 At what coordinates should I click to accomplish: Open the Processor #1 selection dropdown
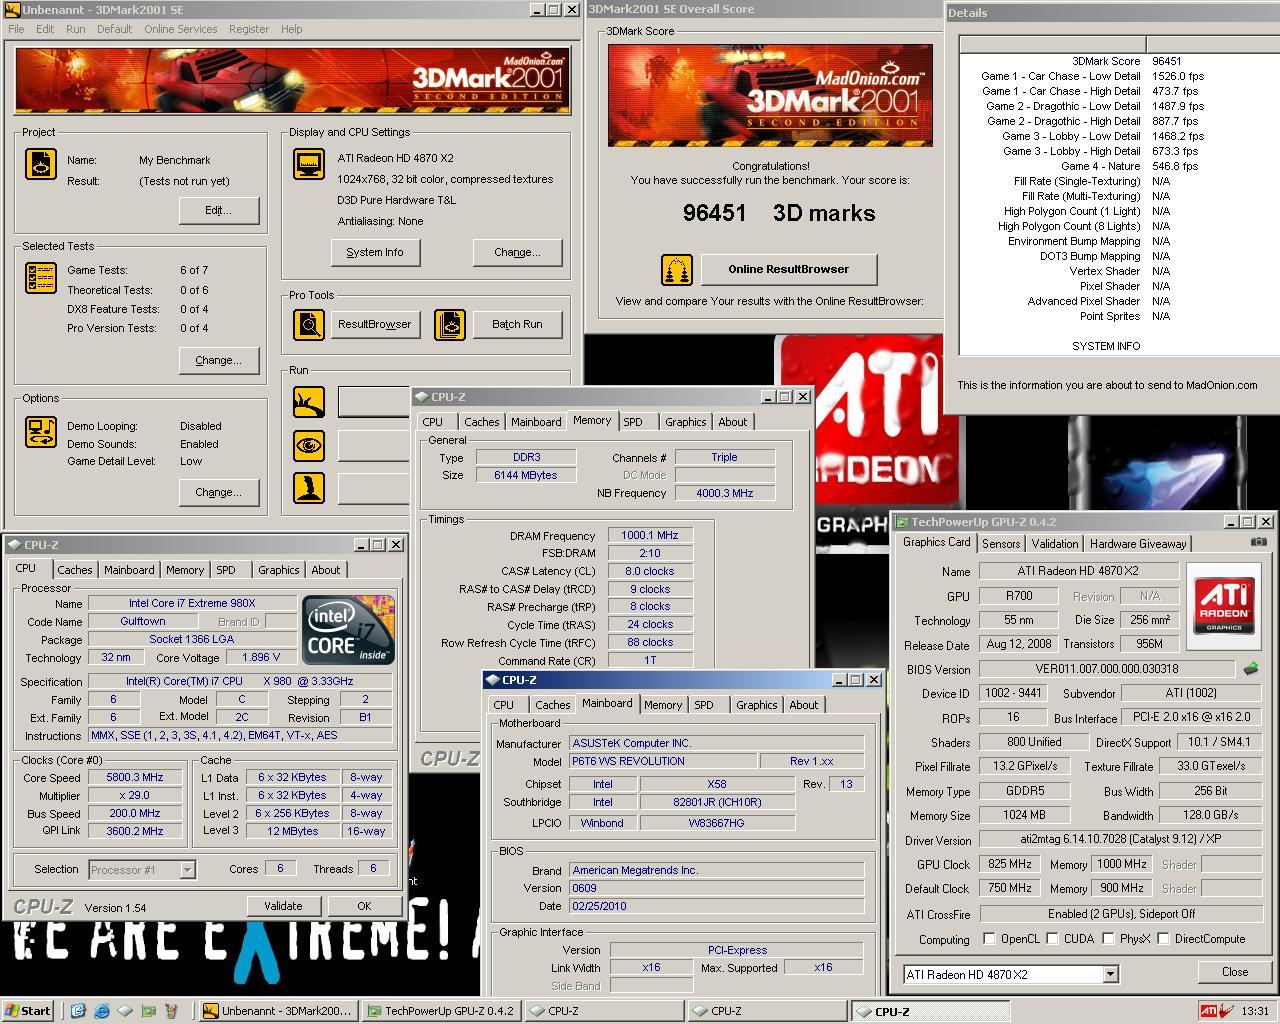coord(187,870)
